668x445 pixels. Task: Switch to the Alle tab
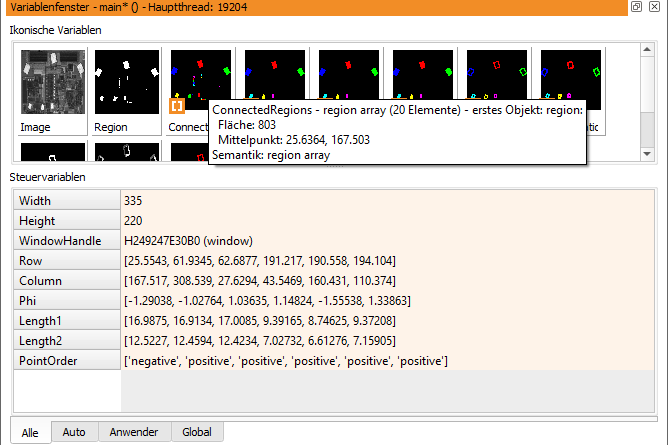[30, 433]
